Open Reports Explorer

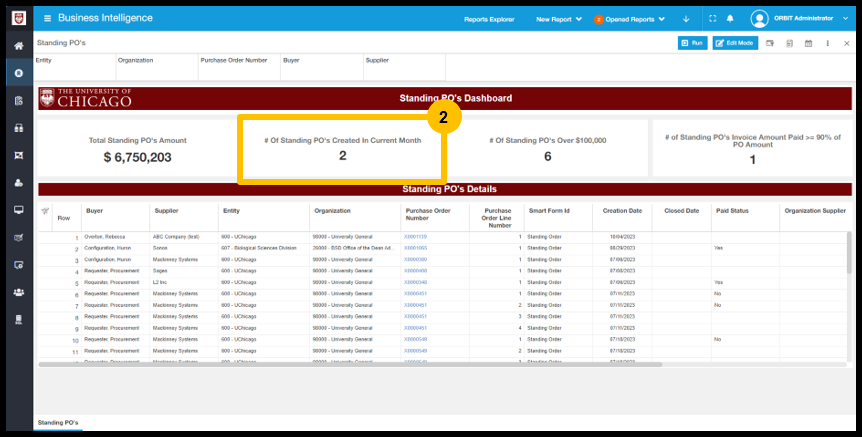489,19
